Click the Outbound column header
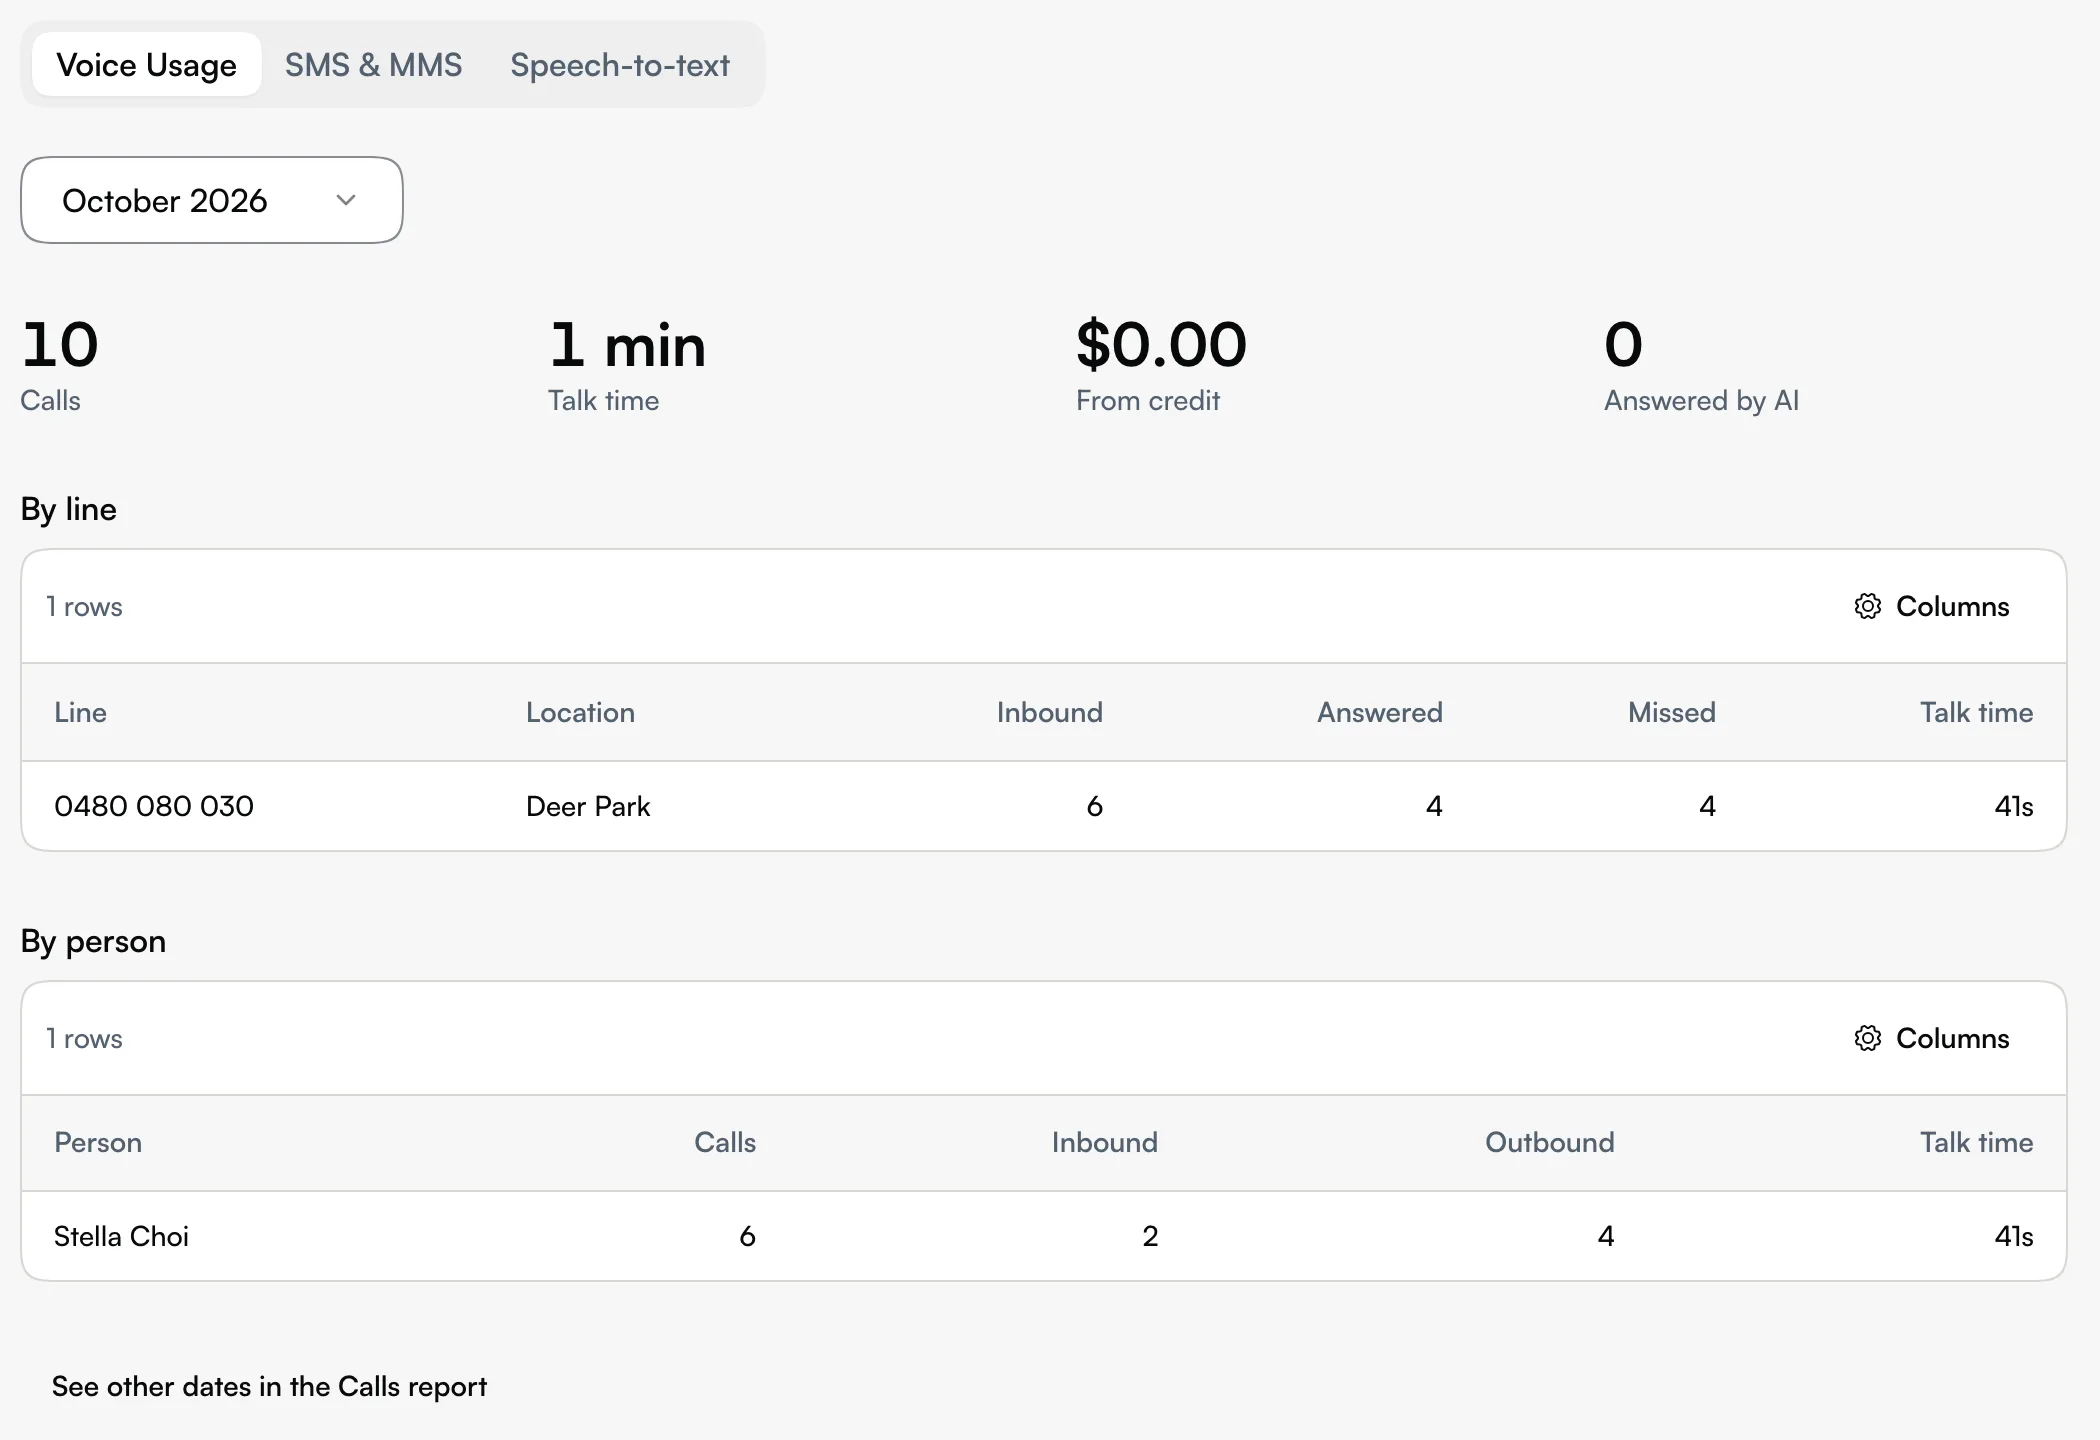2100x1440 pixels. [1549, 1142]
